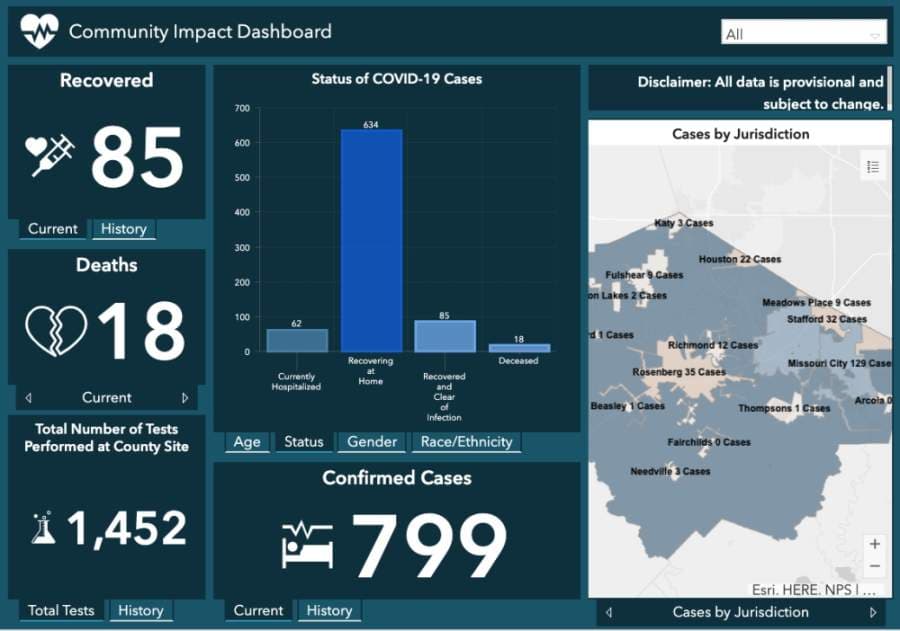The image size is (900, 631).
Task: Click the 634 value above the tallest bar
Action: point(371,125)
